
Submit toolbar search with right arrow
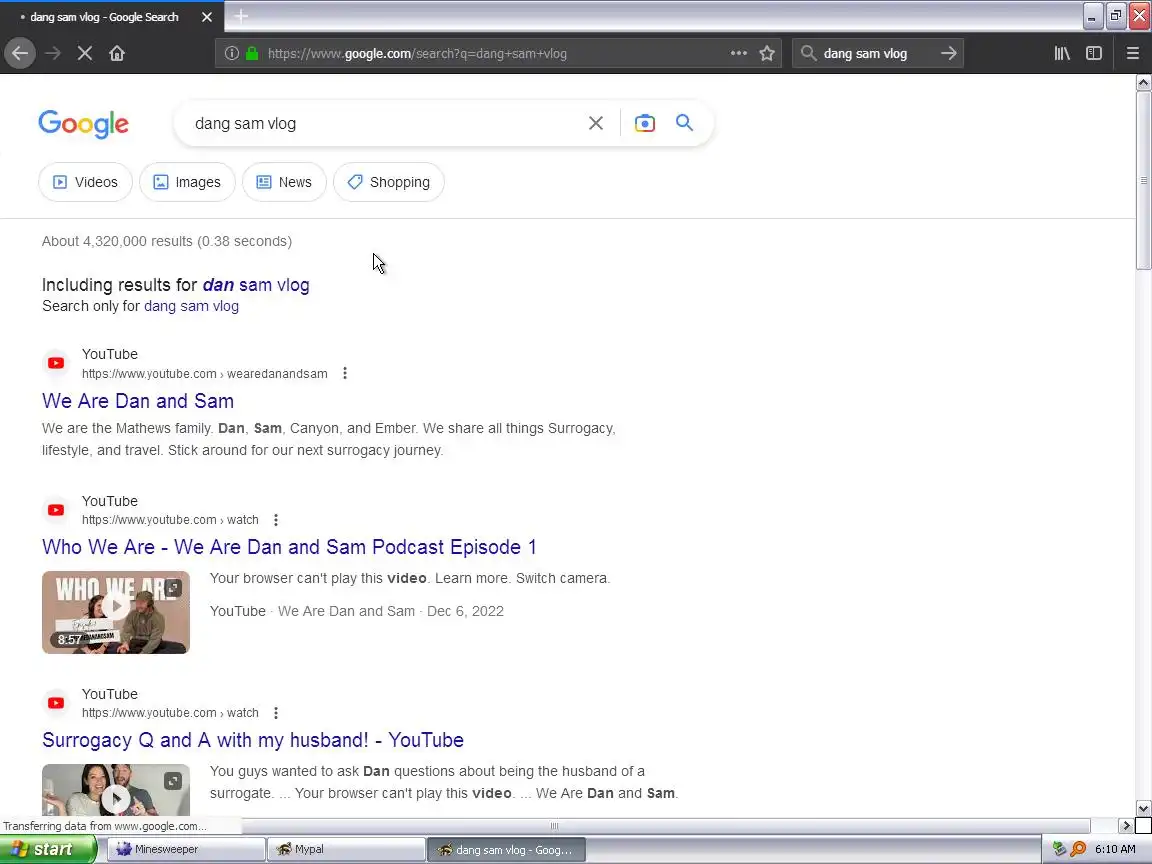(948, 53)
